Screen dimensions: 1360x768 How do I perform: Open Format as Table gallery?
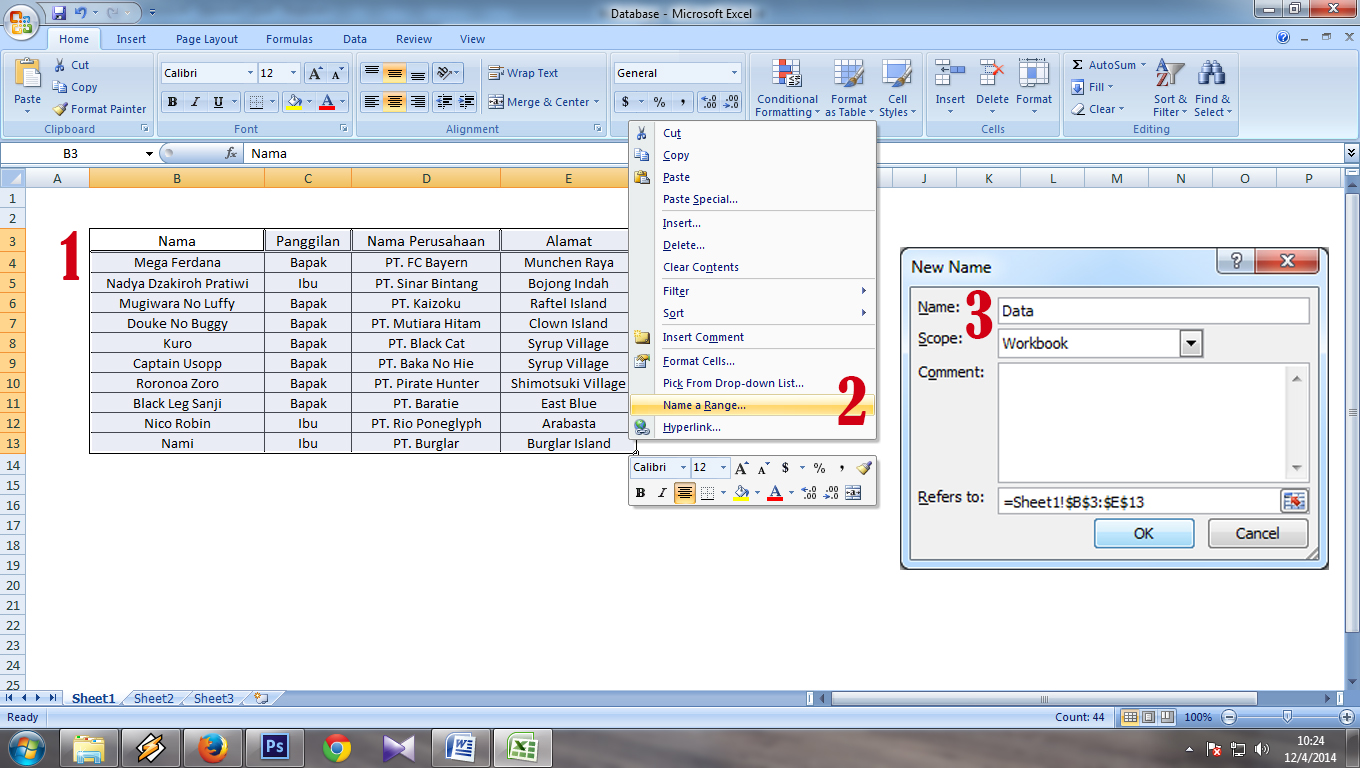tap(848, 87)
